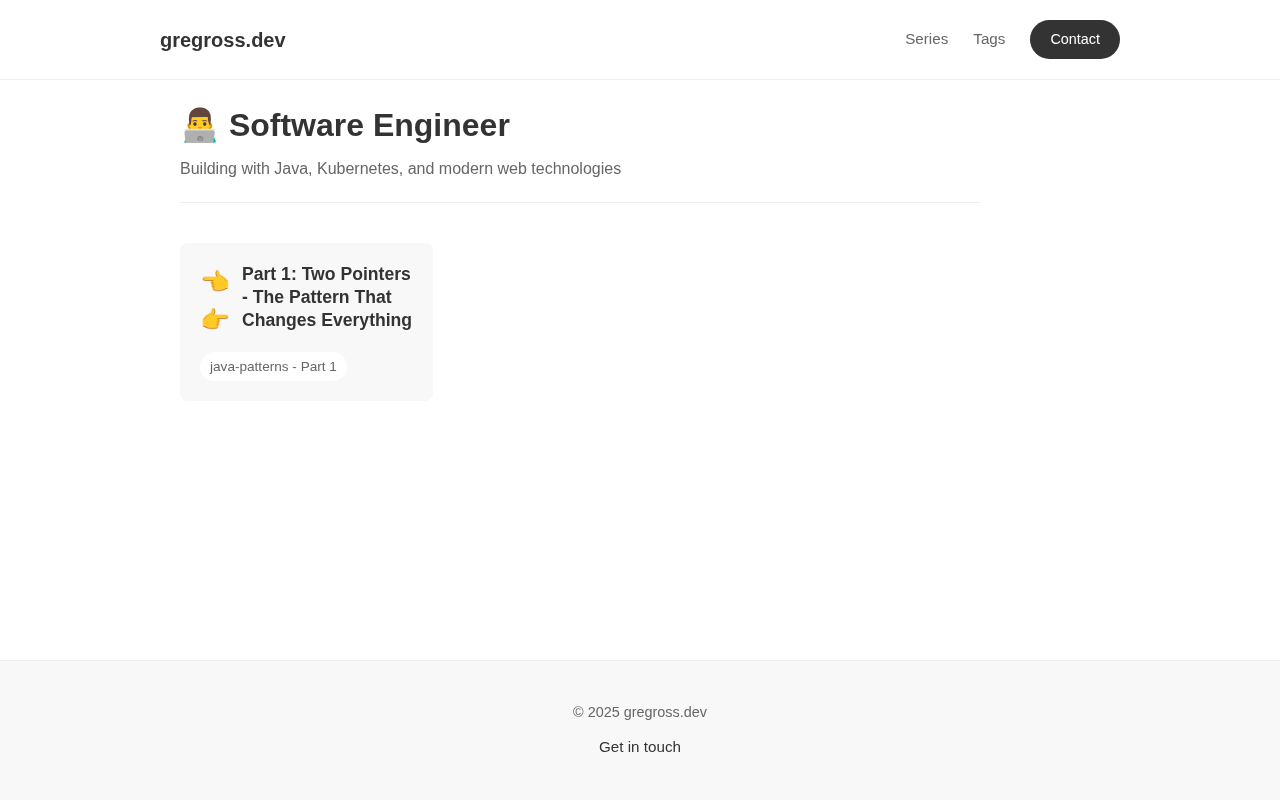Screen dimensions: 1280x800
Task: Select the java-patterns - Part 1 pill
Action: [x=273, y=366]
